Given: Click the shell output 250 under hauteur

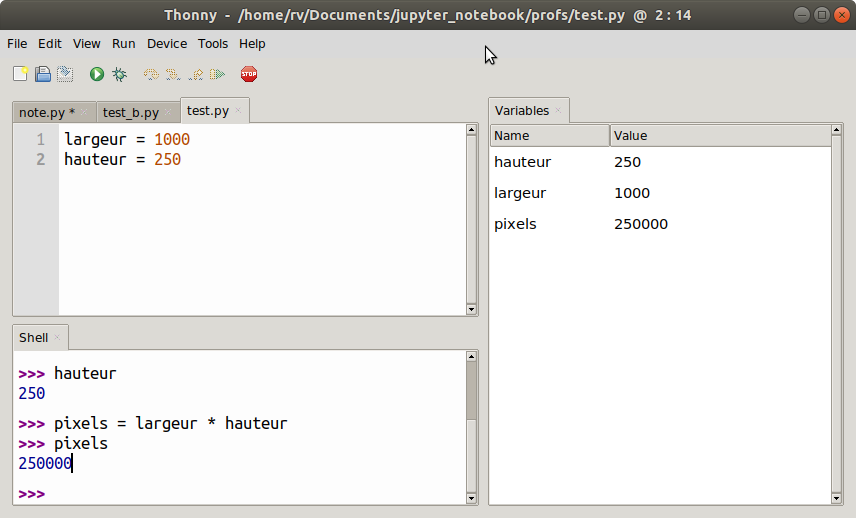Looking at the screenshot, I should pyautogui.click(x=32, y=394).
